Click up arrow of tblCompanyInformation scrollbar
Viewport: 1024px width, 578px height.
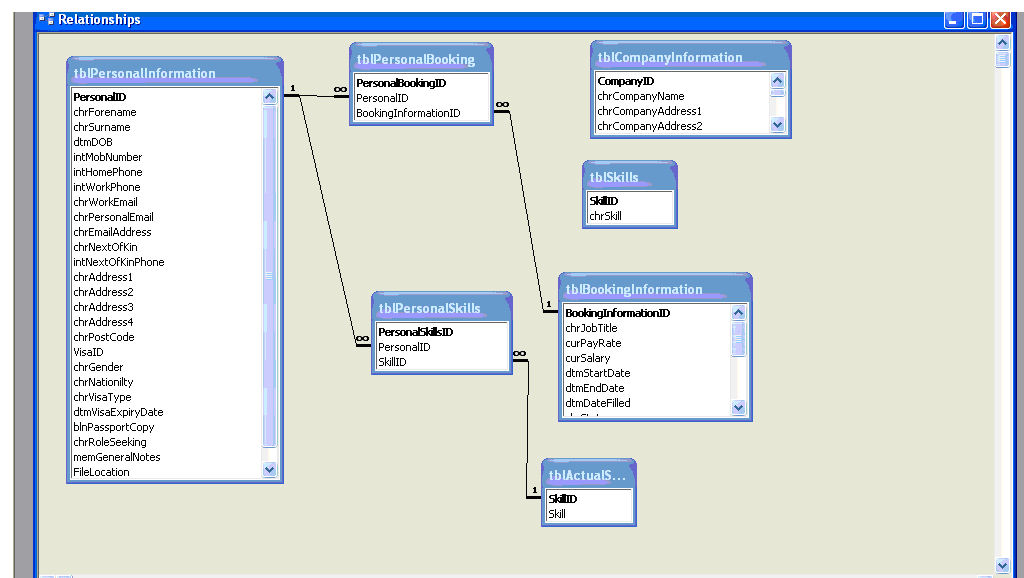click(x=777, y=80)
